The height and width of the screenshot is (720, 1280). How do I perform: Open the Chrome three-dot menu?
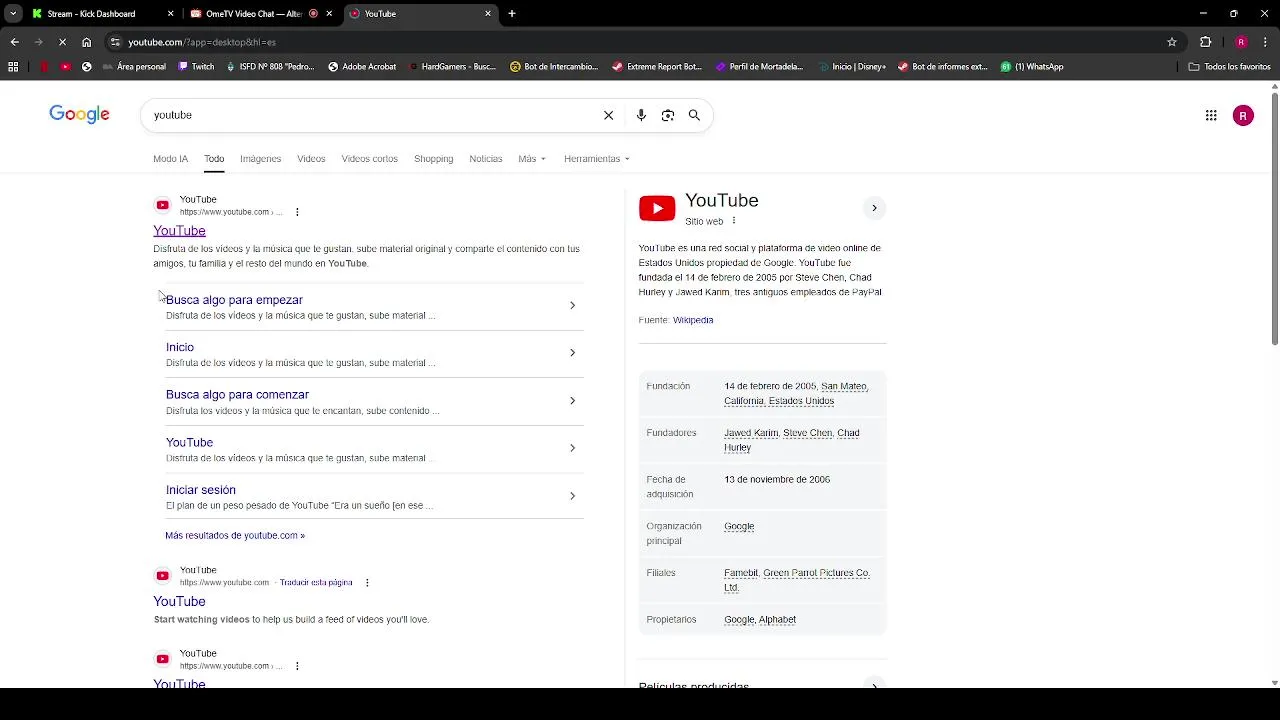click(x=1264, y=42)
